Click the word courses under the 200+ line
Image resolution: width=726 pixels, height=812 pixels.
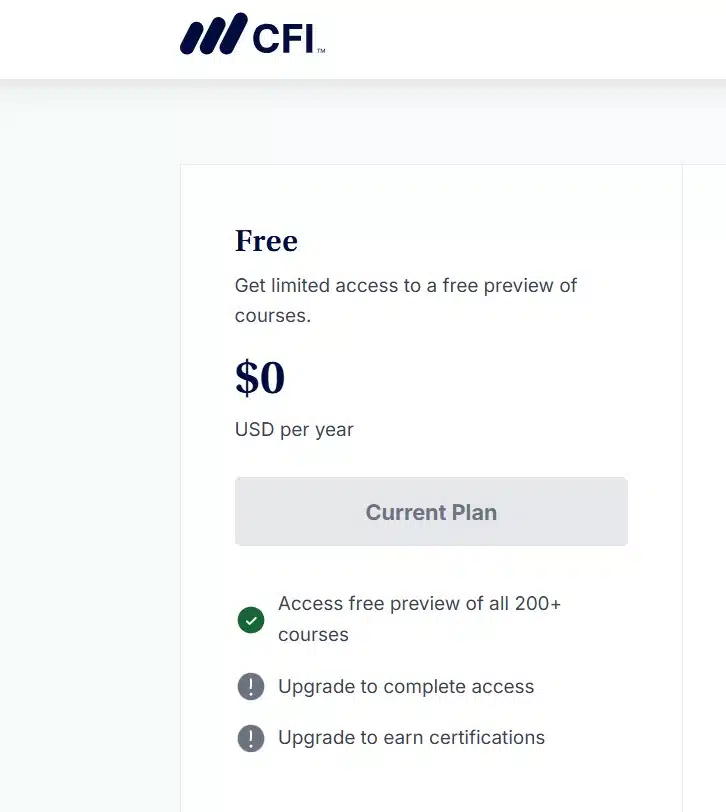point(313,635)
